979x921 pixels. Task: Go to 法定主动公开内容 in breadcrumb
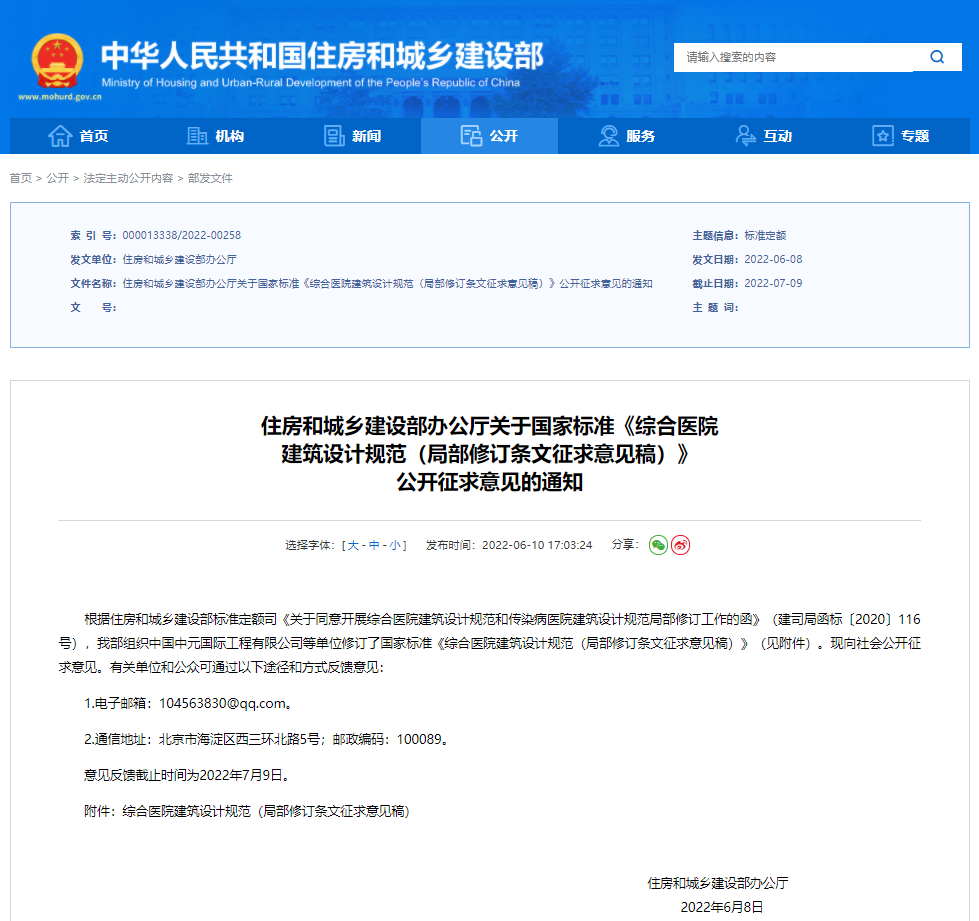[x=128, y=179]
